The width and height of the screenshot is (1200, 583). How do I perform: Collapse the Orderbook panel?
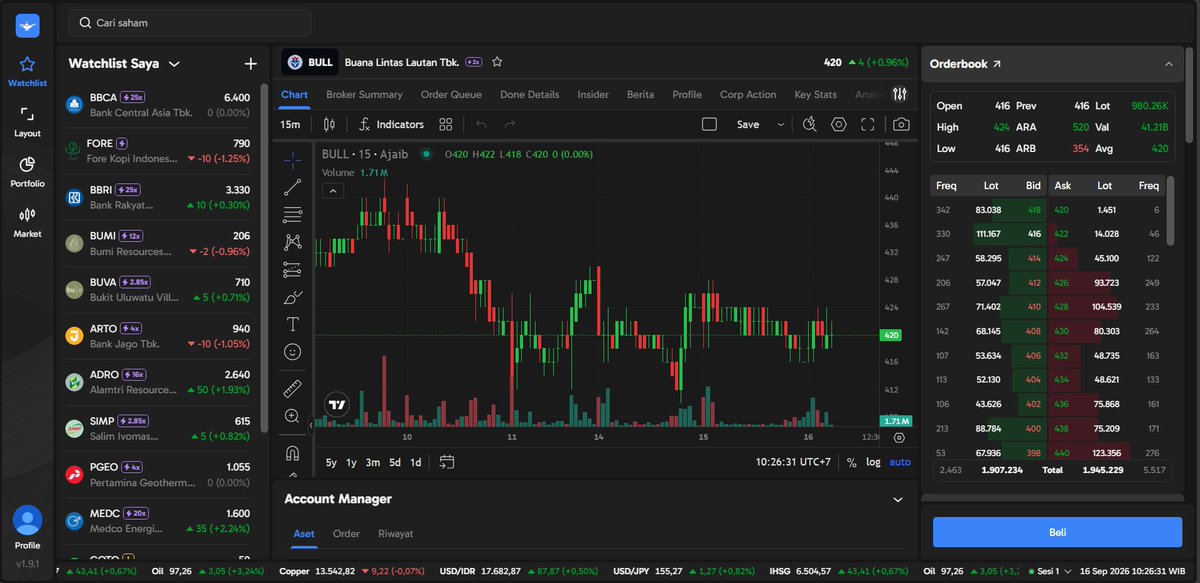[x=1168, y=64]
